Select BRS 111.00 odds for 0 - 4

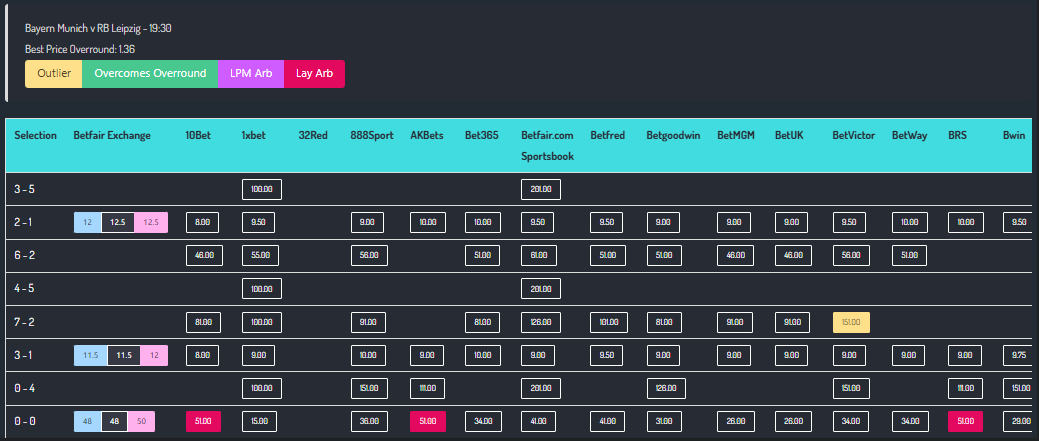(965, 388)
